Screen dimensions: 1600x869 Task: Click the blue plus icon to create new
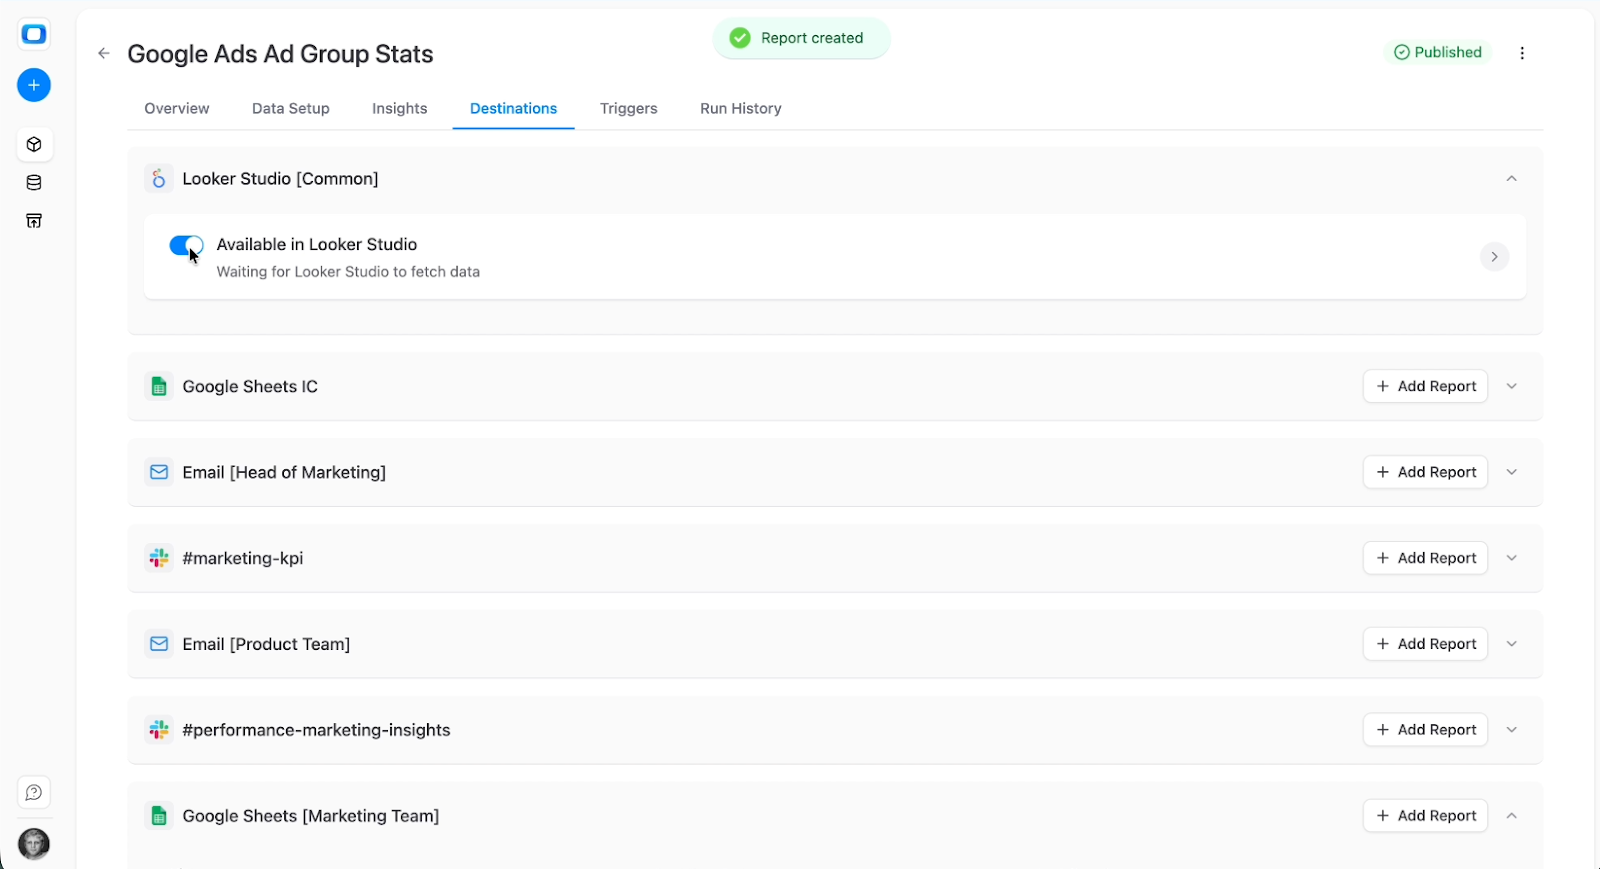click(x=33, y=85)
